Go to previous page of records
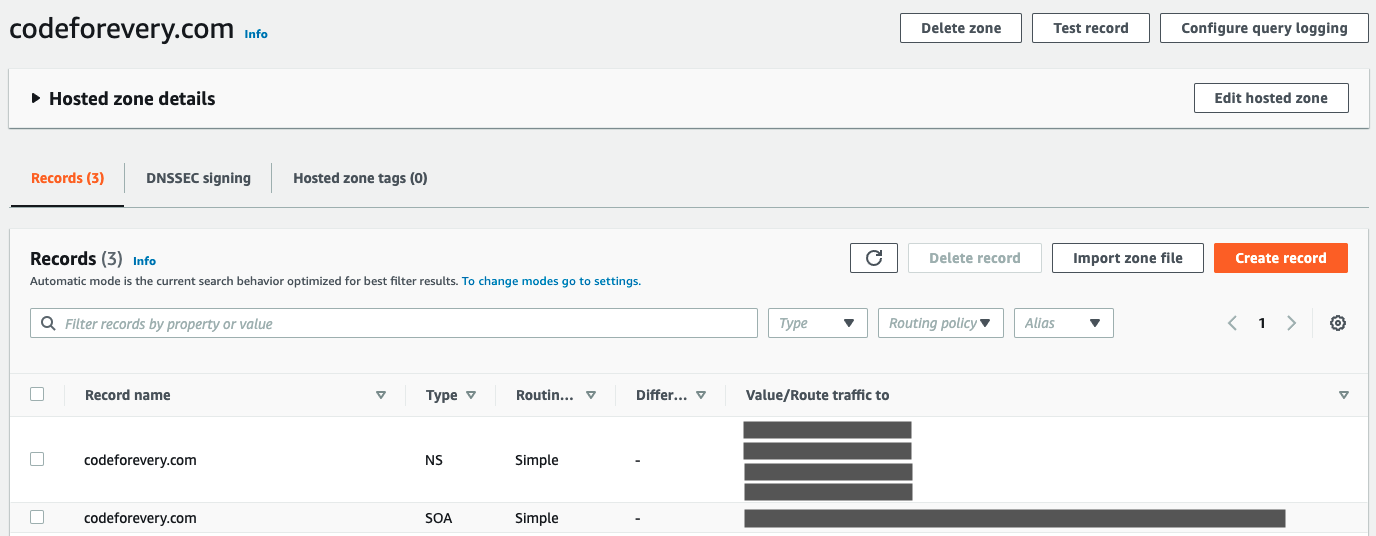 [x=1232, y=323]
